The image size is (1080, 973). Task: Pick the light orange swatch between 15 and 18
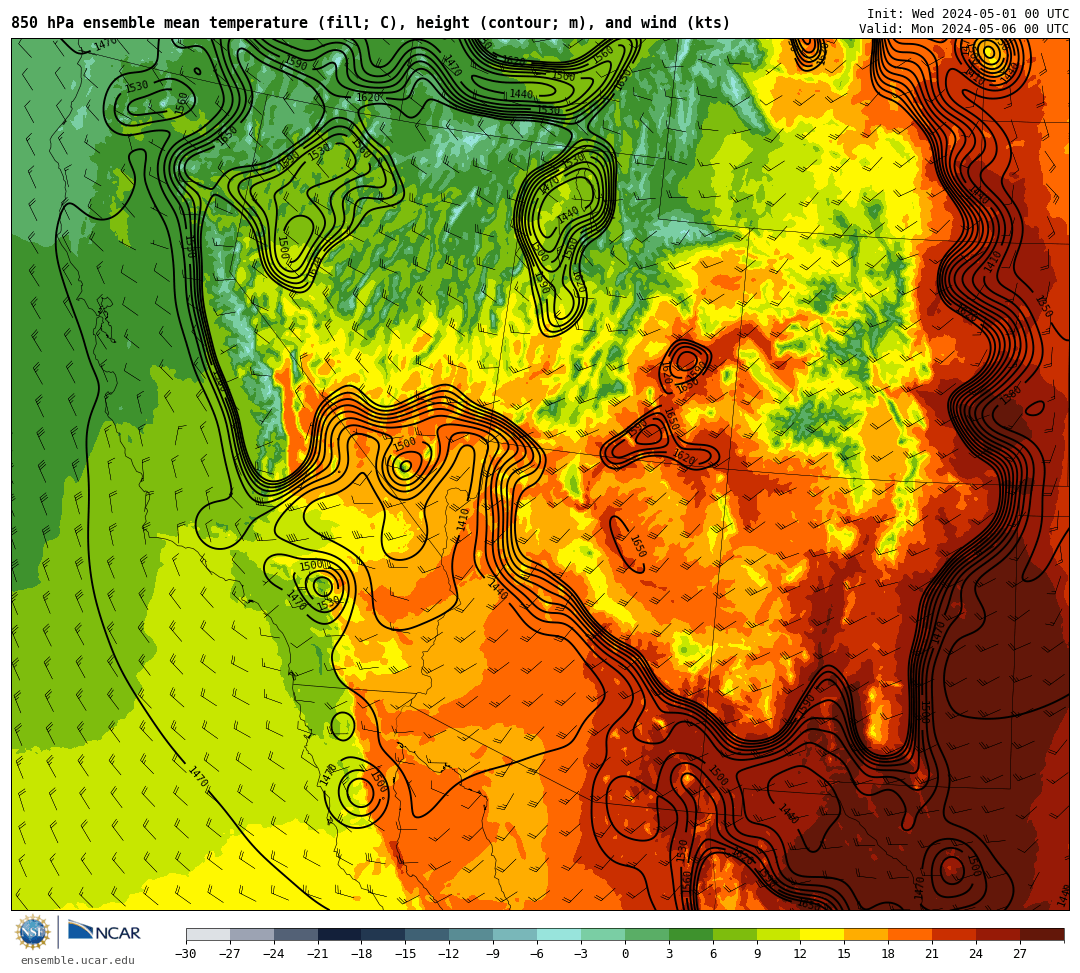[866, 934]
